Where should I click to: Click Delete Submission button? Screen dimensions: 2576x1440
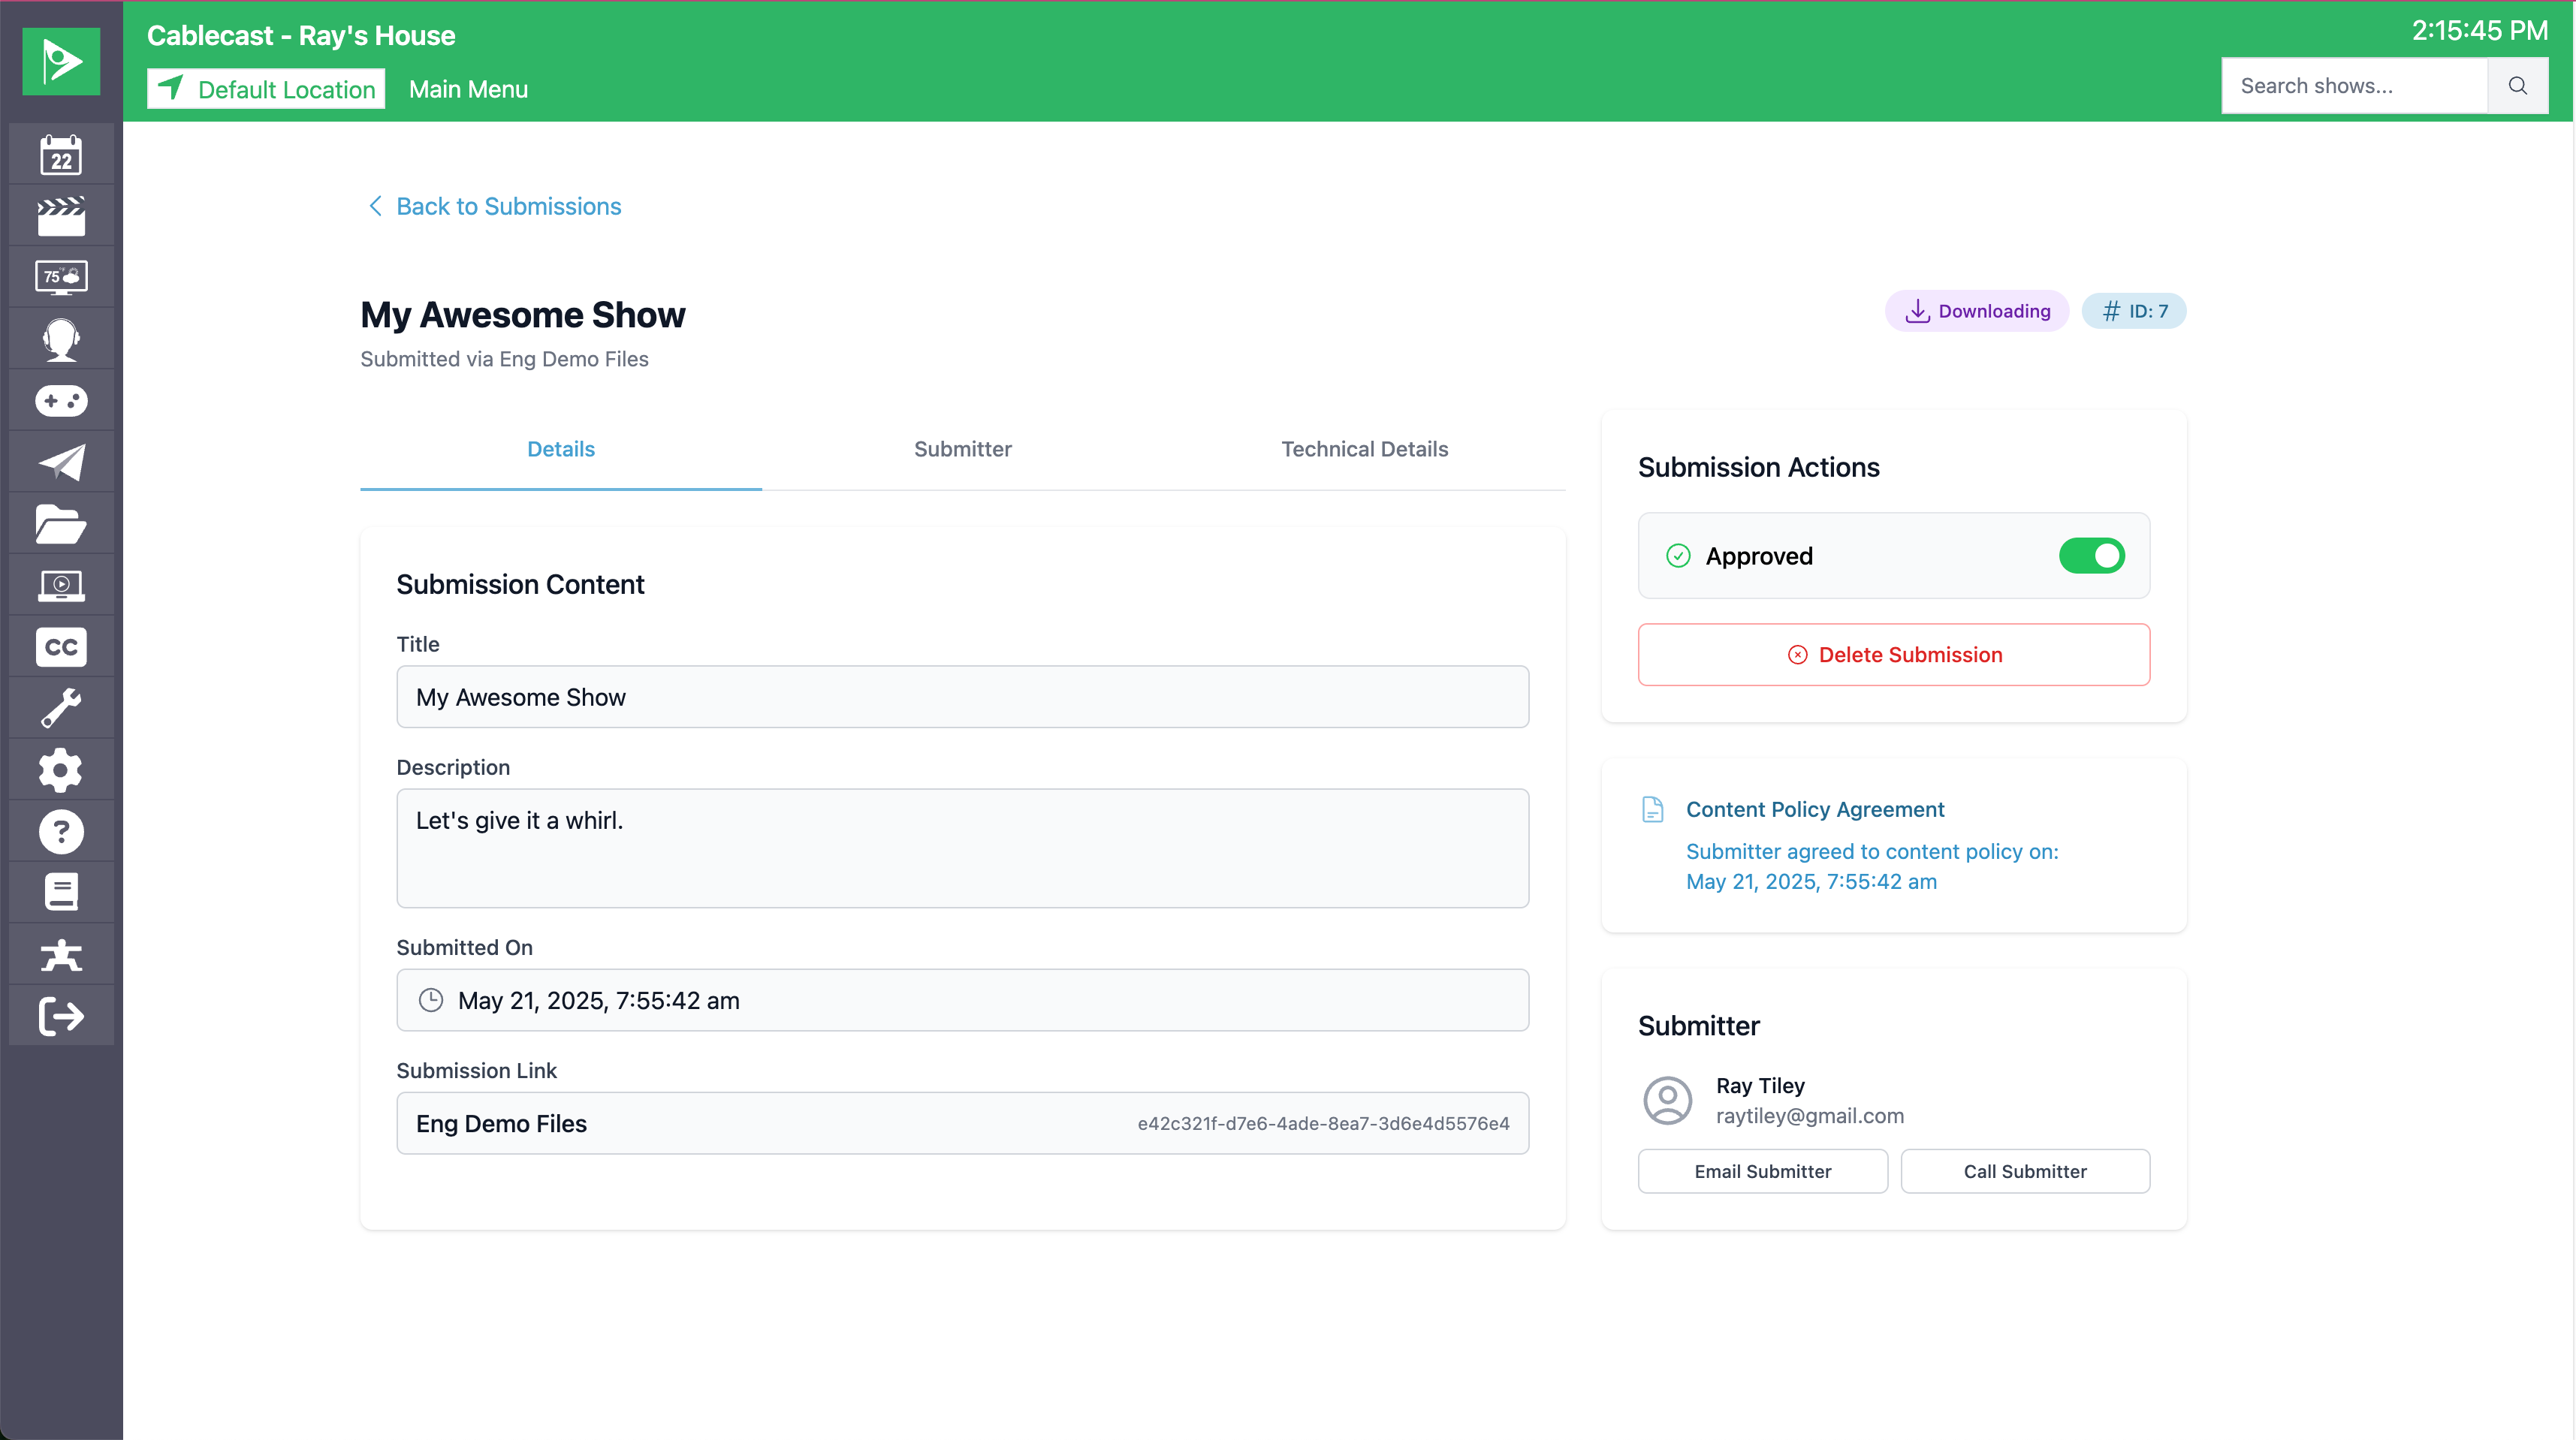[1893, 655]
